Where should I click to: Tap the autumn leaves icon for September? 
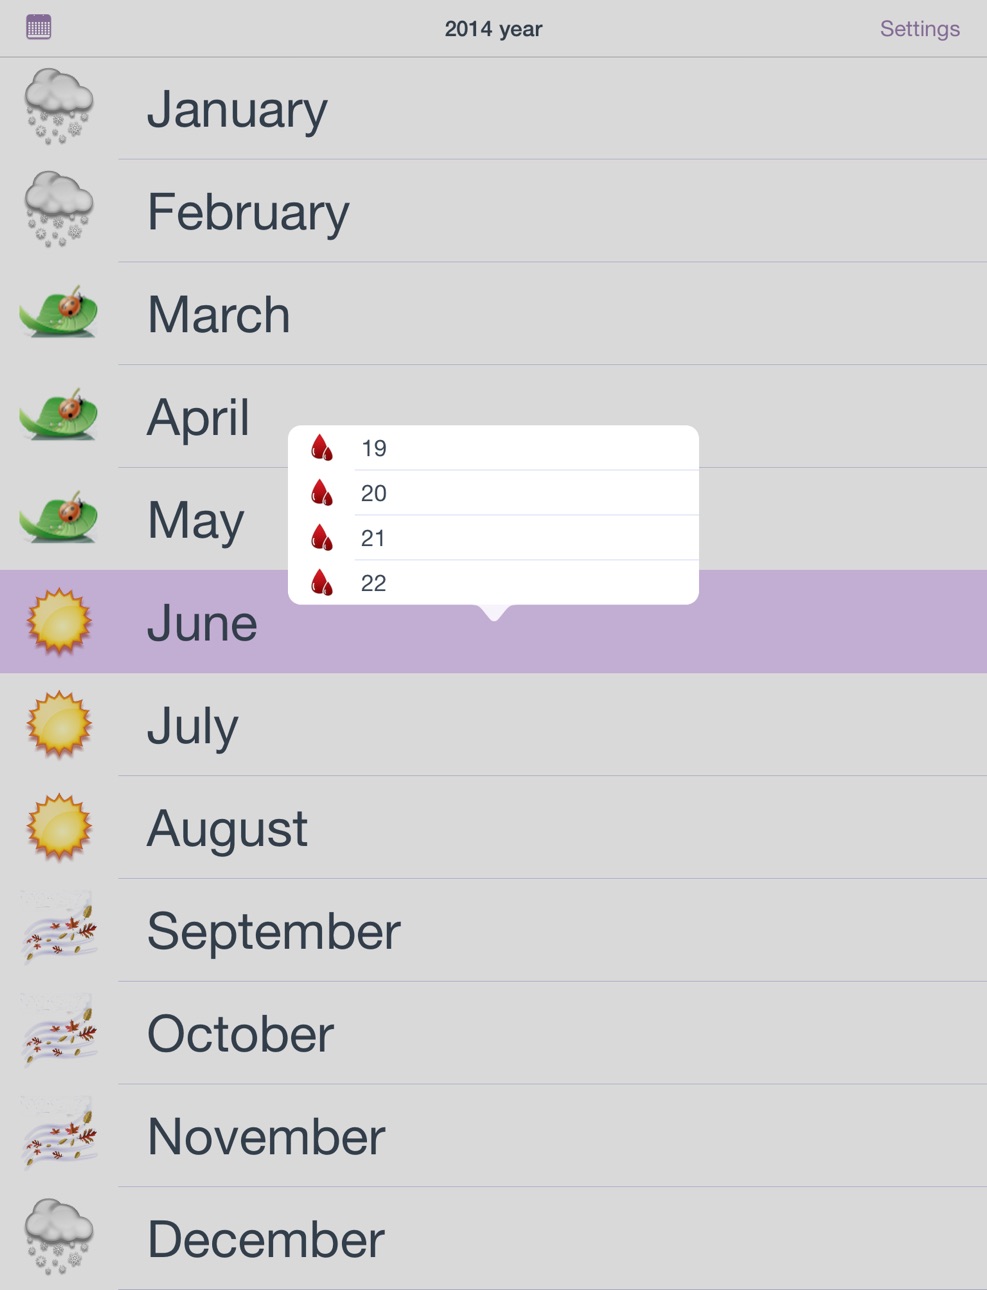coord(59,929)
